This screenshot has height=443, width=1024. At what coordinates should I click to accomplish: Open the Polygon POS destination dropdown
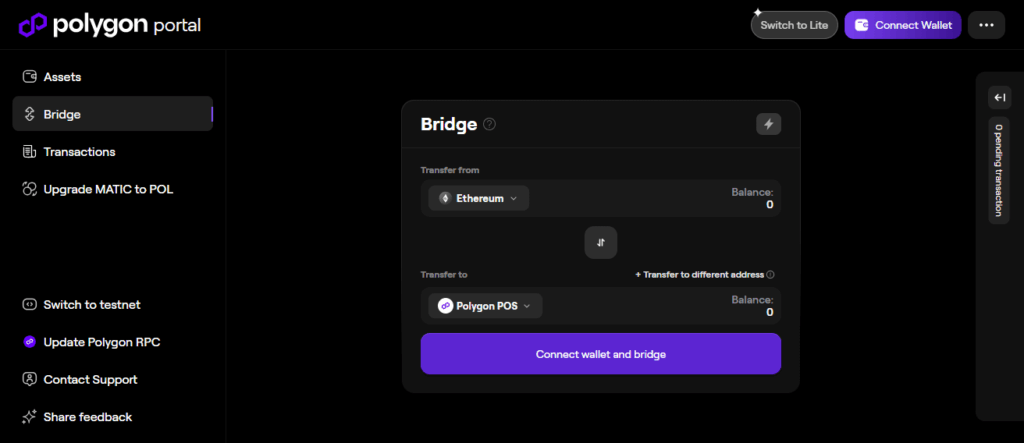[486, 306]
